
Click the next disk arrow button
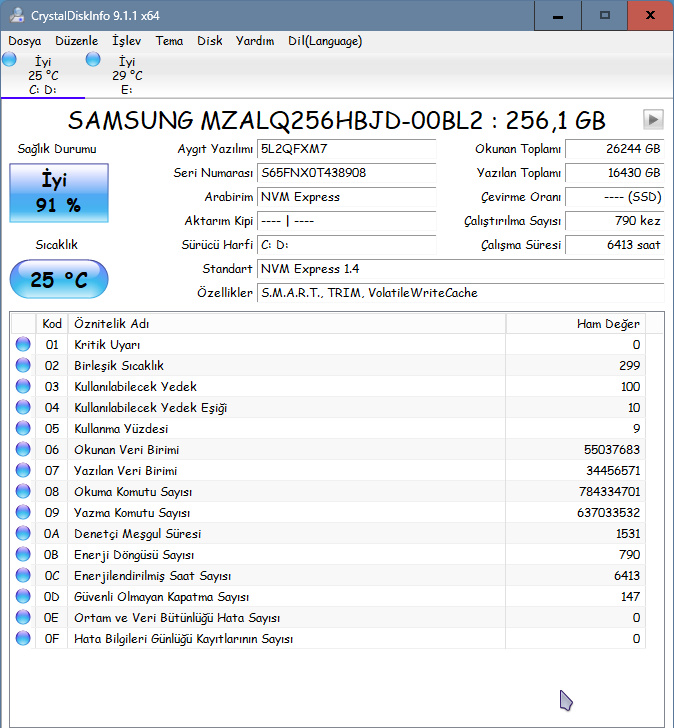point(653,120)
